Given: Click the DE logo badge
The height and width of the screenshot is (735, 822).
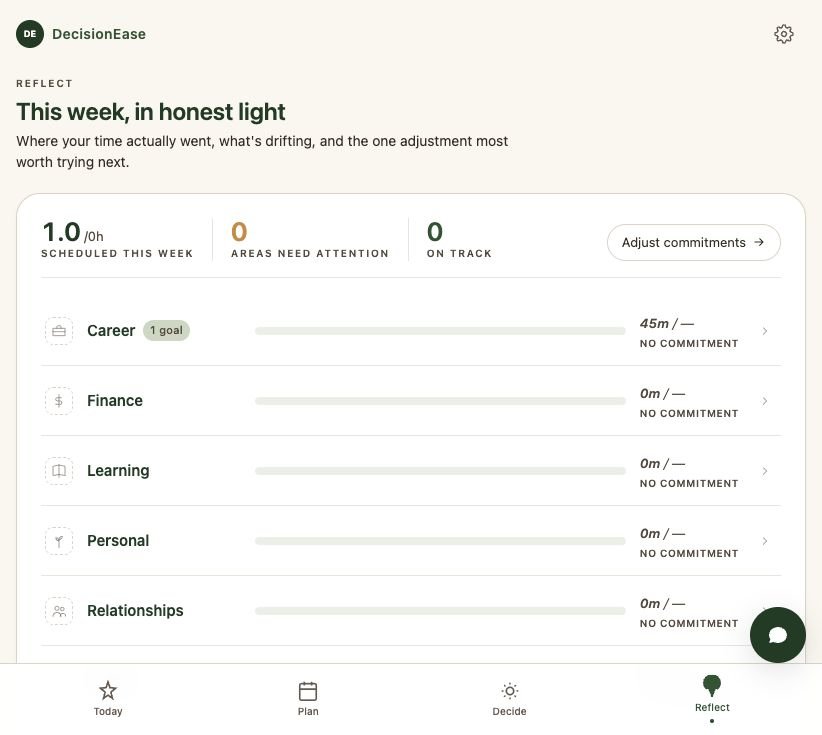Looking at the screenshot, I should coord(30,34).
